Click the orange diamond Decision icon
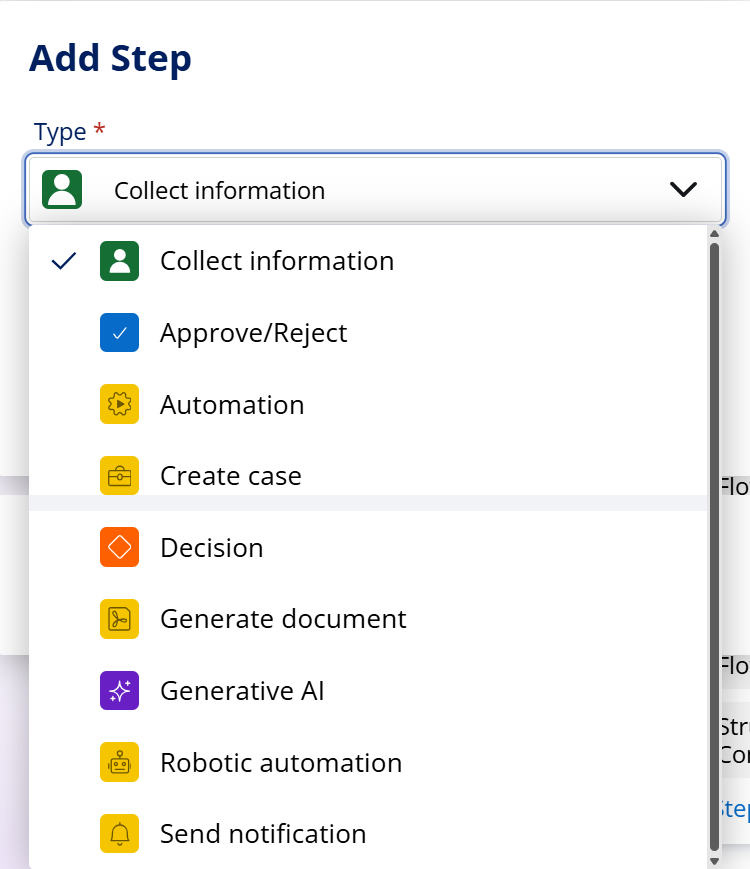Image resolution: width=750 pixels, height=869 pixels. (x=119, y=548)
